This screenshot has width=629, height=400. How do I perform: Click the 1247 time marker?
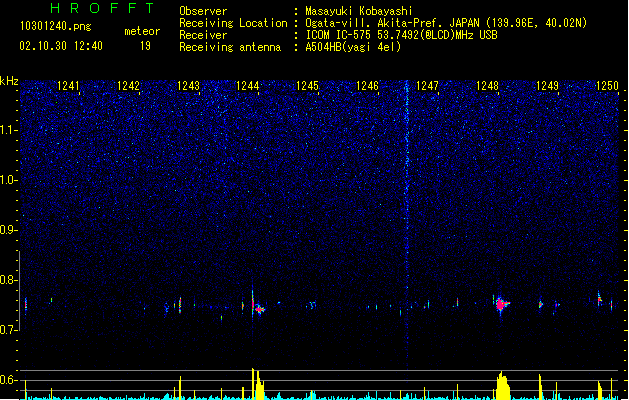[x=427, y=86]
